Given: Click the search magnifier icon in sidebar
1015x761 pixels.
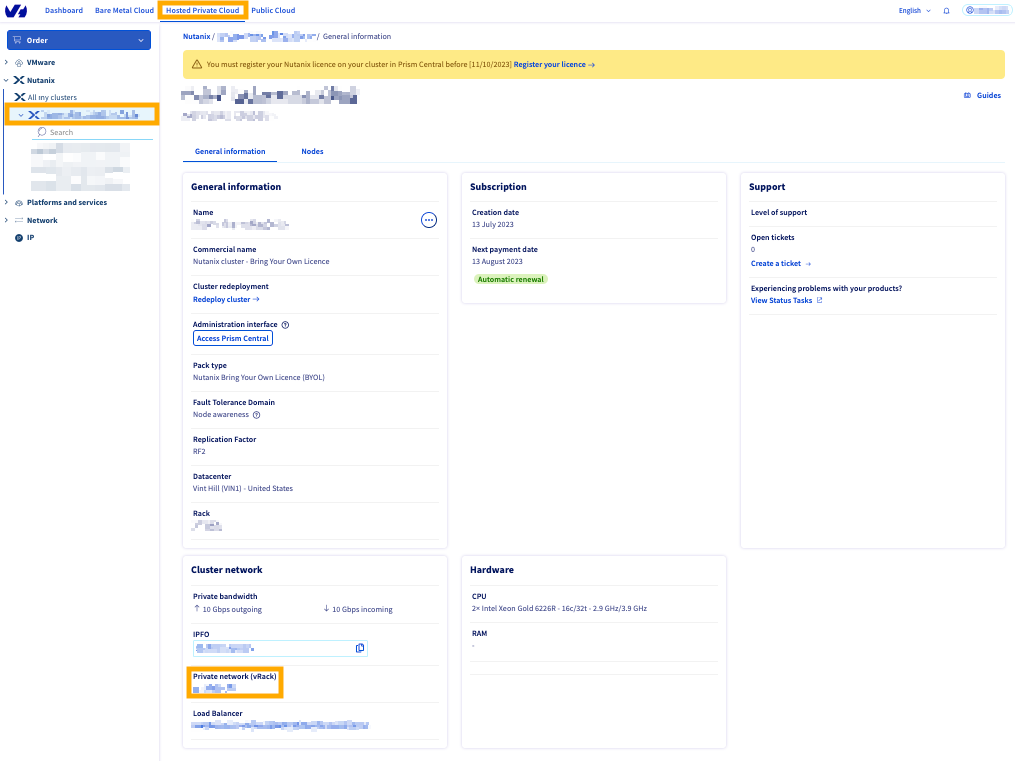Looking at the screenshot, I should (42, 132).
